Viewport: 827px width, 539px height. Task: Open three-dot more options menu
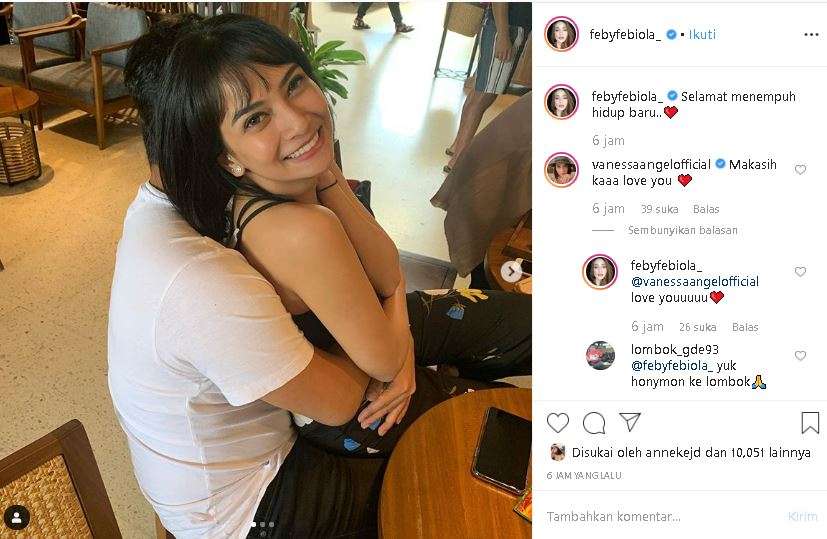[811, 35]
